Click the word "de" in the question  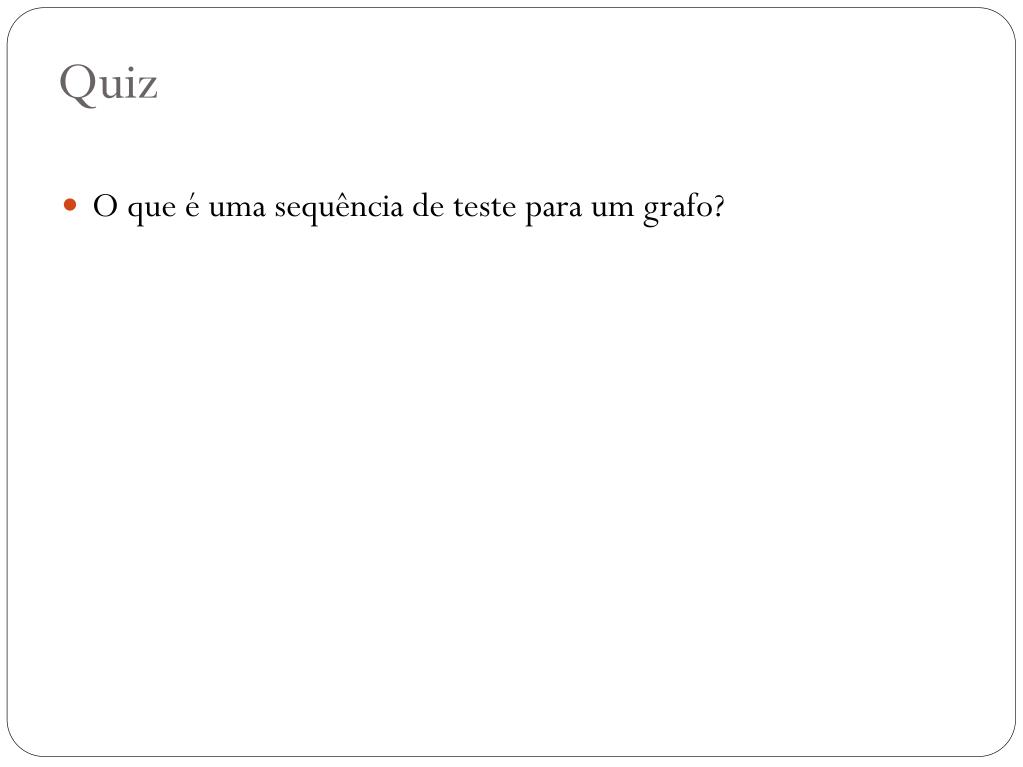(428, 206)
